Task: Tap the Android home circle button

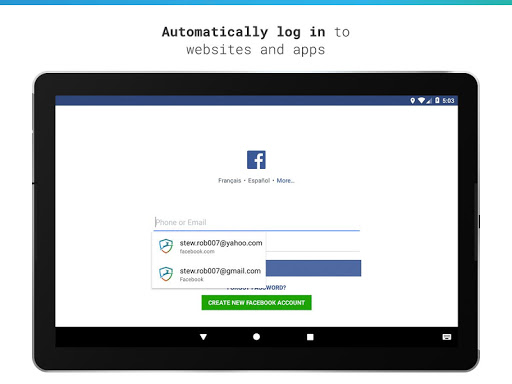Action: point(256,337)
